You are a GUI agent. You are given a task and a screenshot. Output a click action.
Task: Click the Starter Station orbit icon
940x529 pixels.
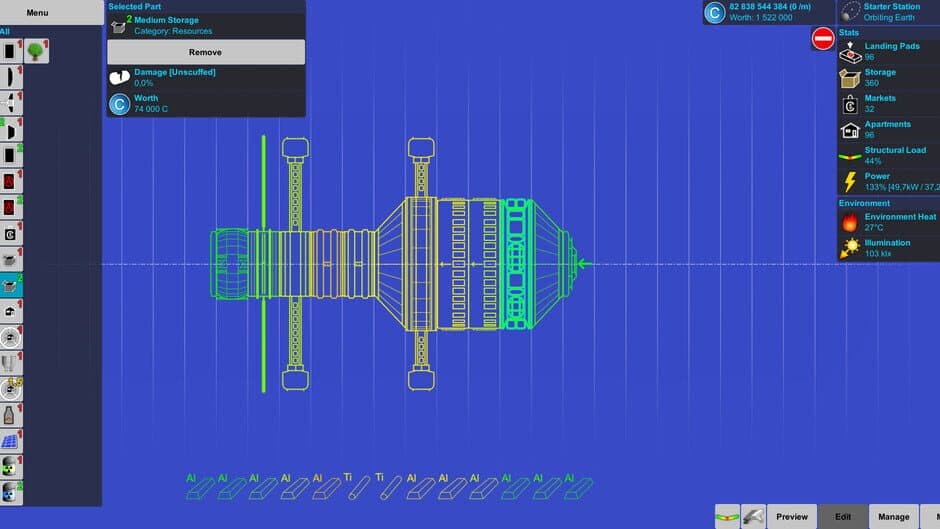850,12
